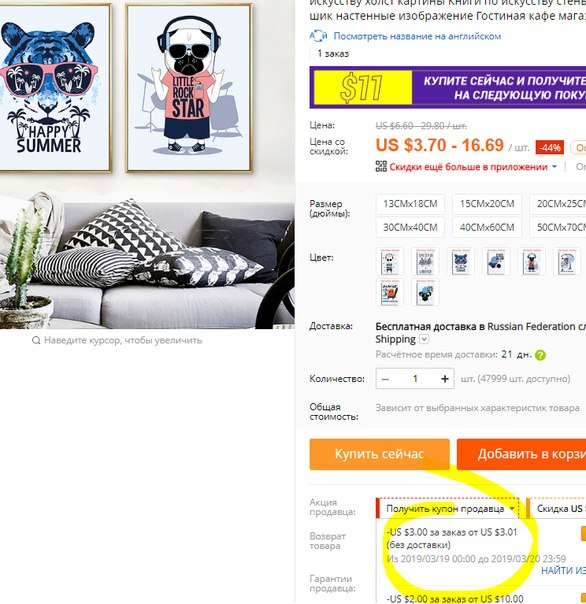Click the green question mark delivery help icon
This screenshot has height=604, width=586.
tap(541, 355)
